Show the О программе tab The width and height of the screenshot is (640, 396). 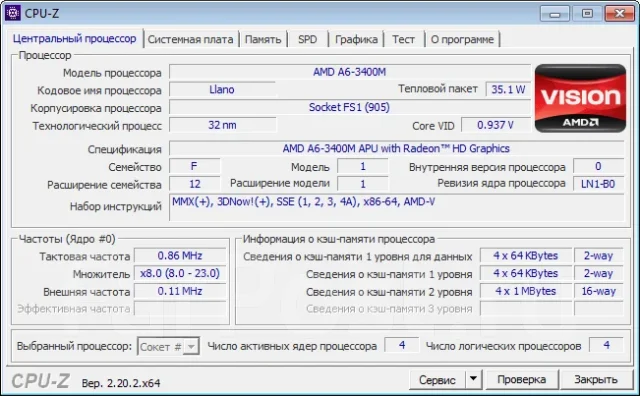[462, 39]
